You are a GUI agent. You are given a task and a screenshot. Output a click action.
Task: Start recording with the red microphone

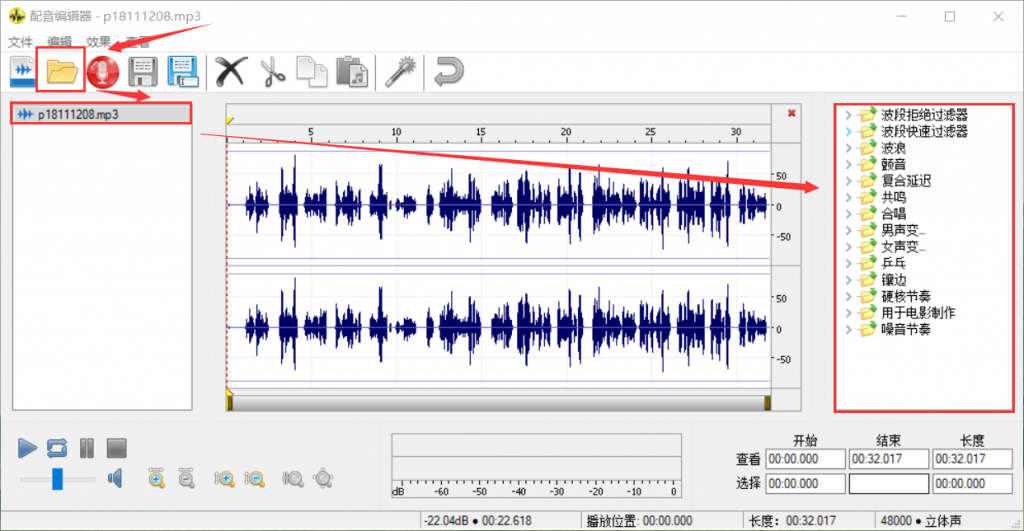(103, 71)
